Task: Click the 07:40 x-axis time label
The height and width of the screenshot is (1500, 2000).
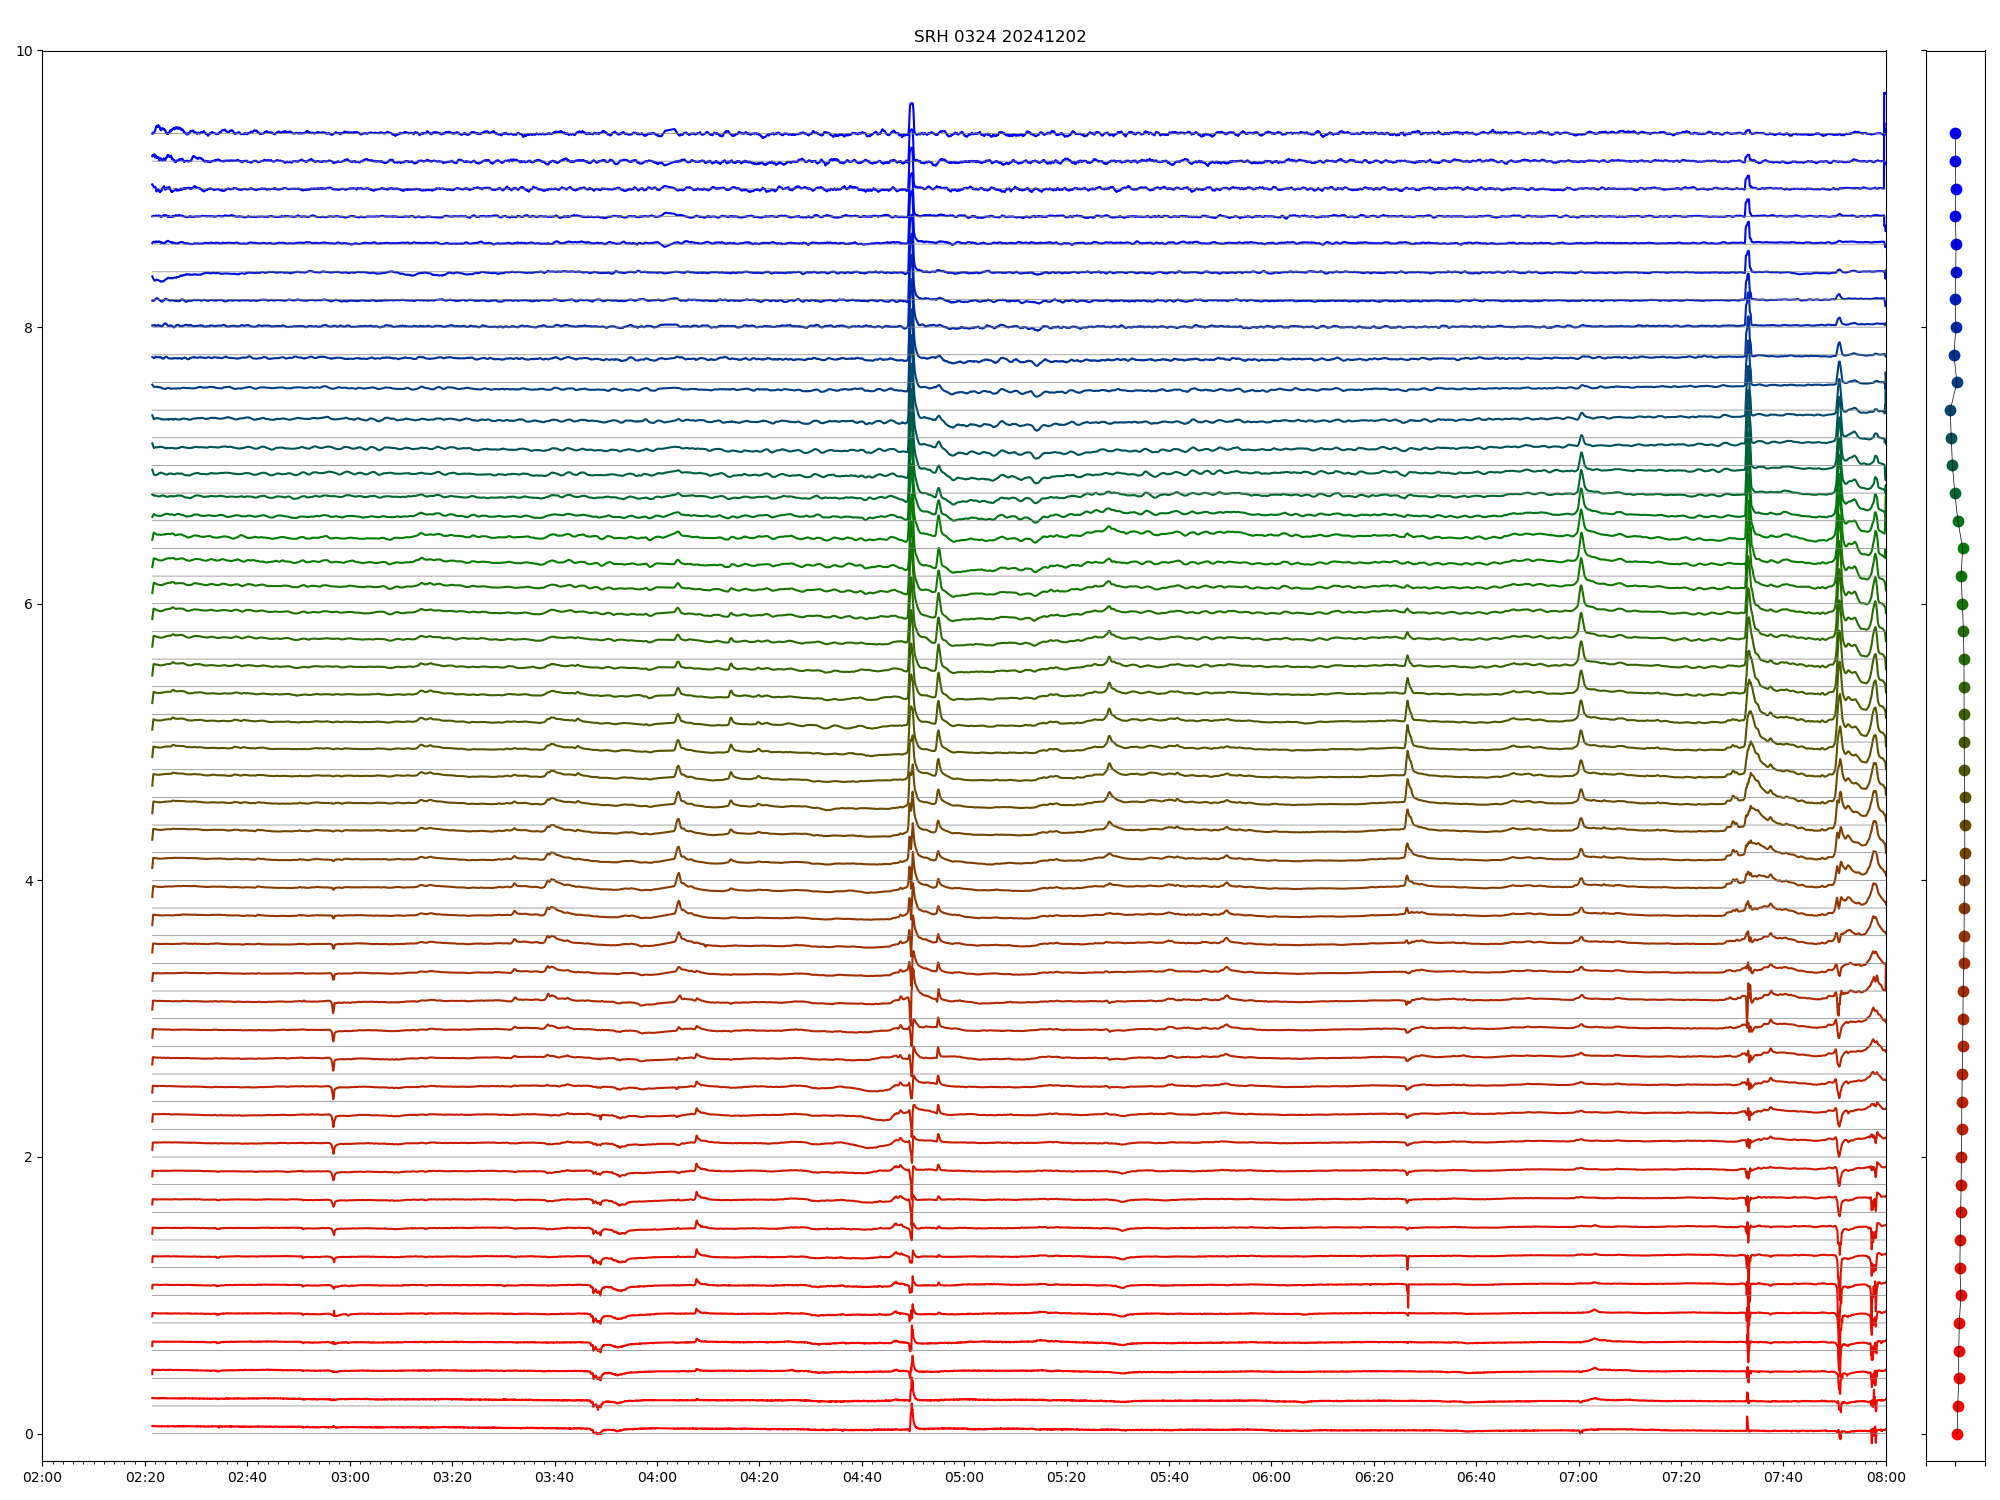Action: tap(1783, 1477)
